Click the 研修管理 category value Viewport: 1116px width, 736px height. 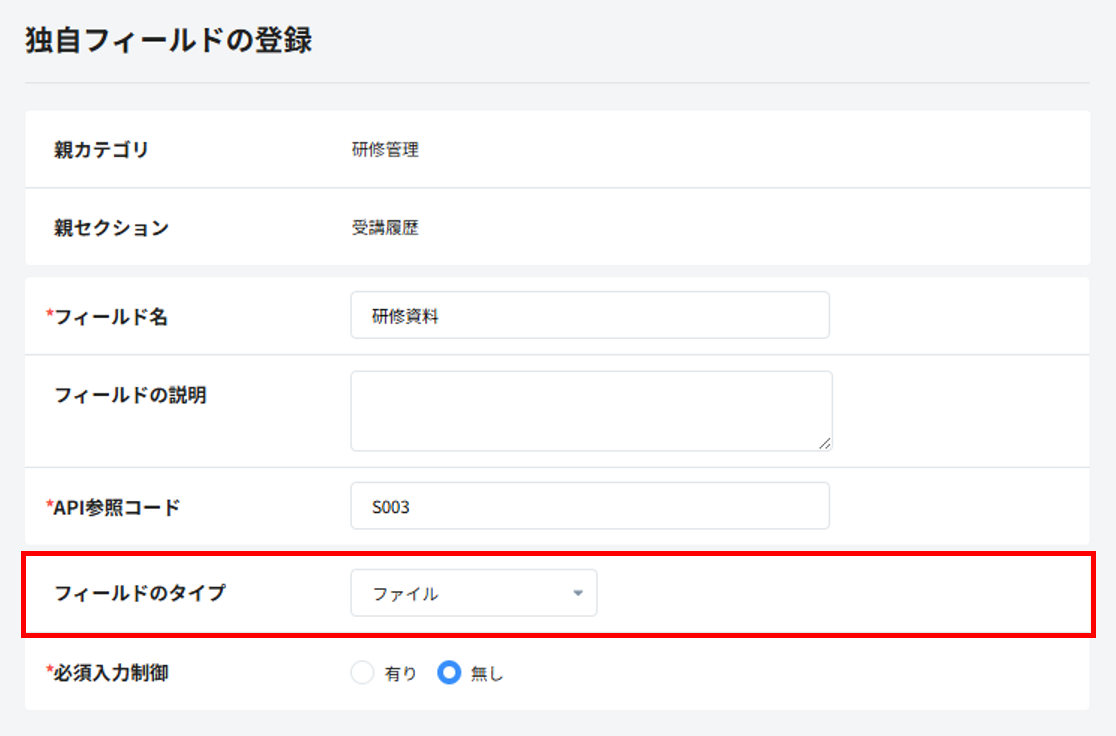[385, 151]
